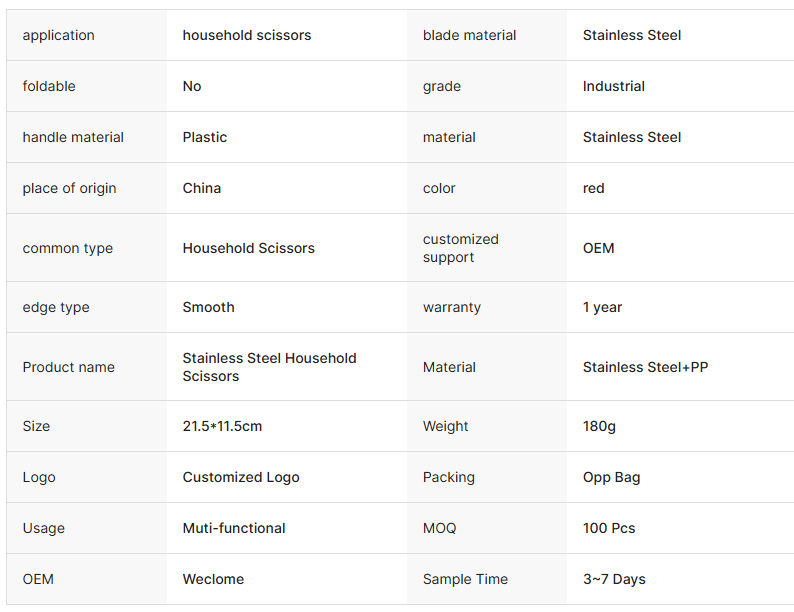Click the 'Customized Logo' value
794x612 pixels.
241,477
